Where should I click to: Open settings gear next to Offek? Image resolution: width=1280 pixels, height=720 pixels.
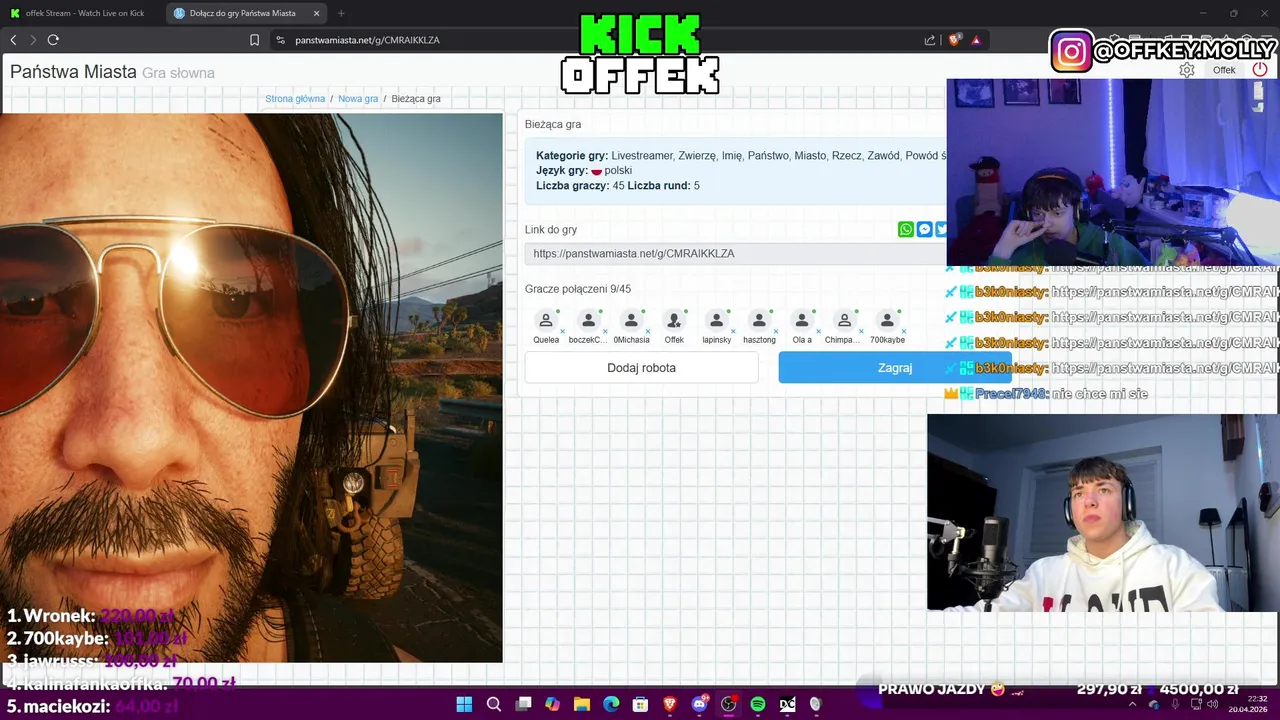pos(1187,70)
